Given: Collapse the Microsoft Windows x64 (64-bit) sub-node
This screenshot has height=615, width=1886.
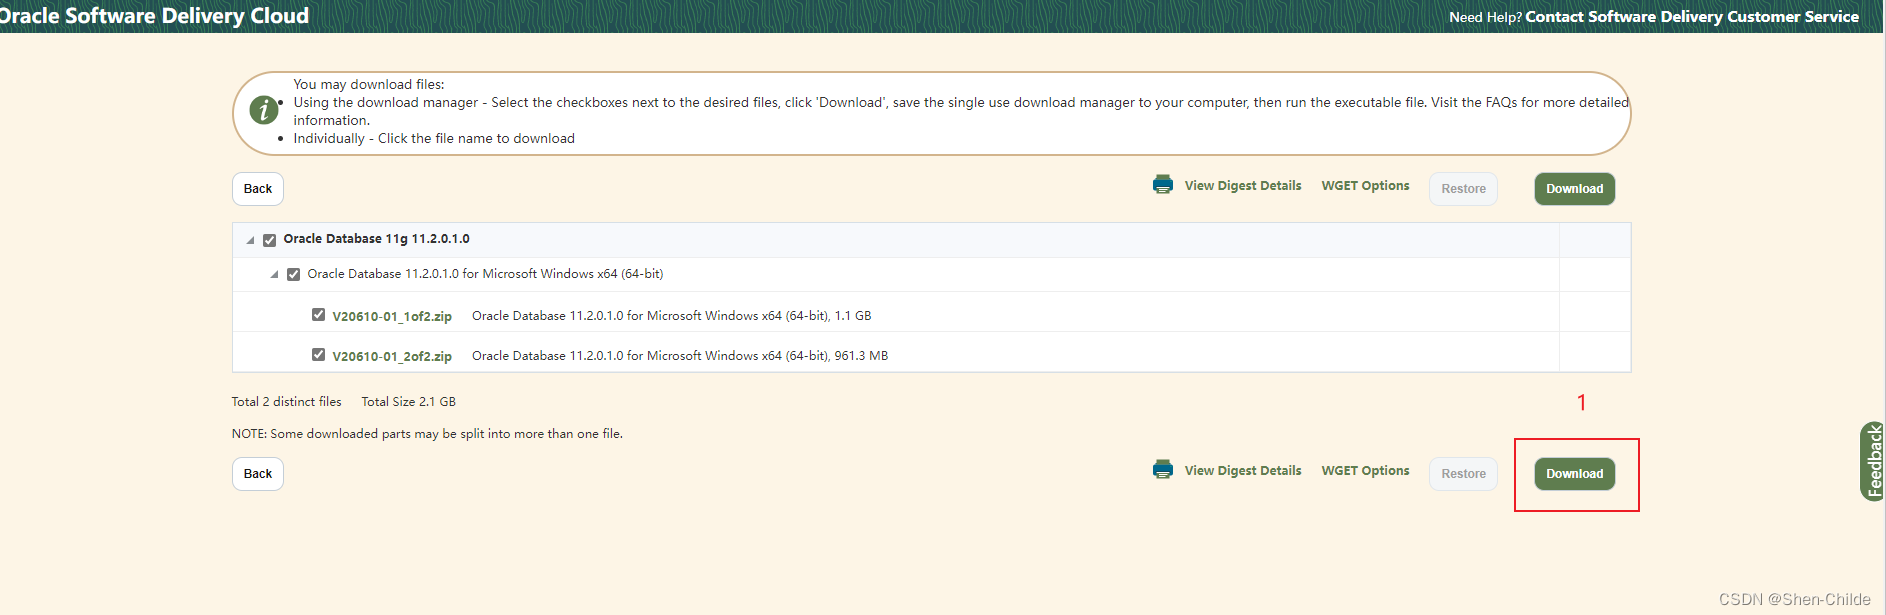Looking at the screenshot, I should (274, 274).
